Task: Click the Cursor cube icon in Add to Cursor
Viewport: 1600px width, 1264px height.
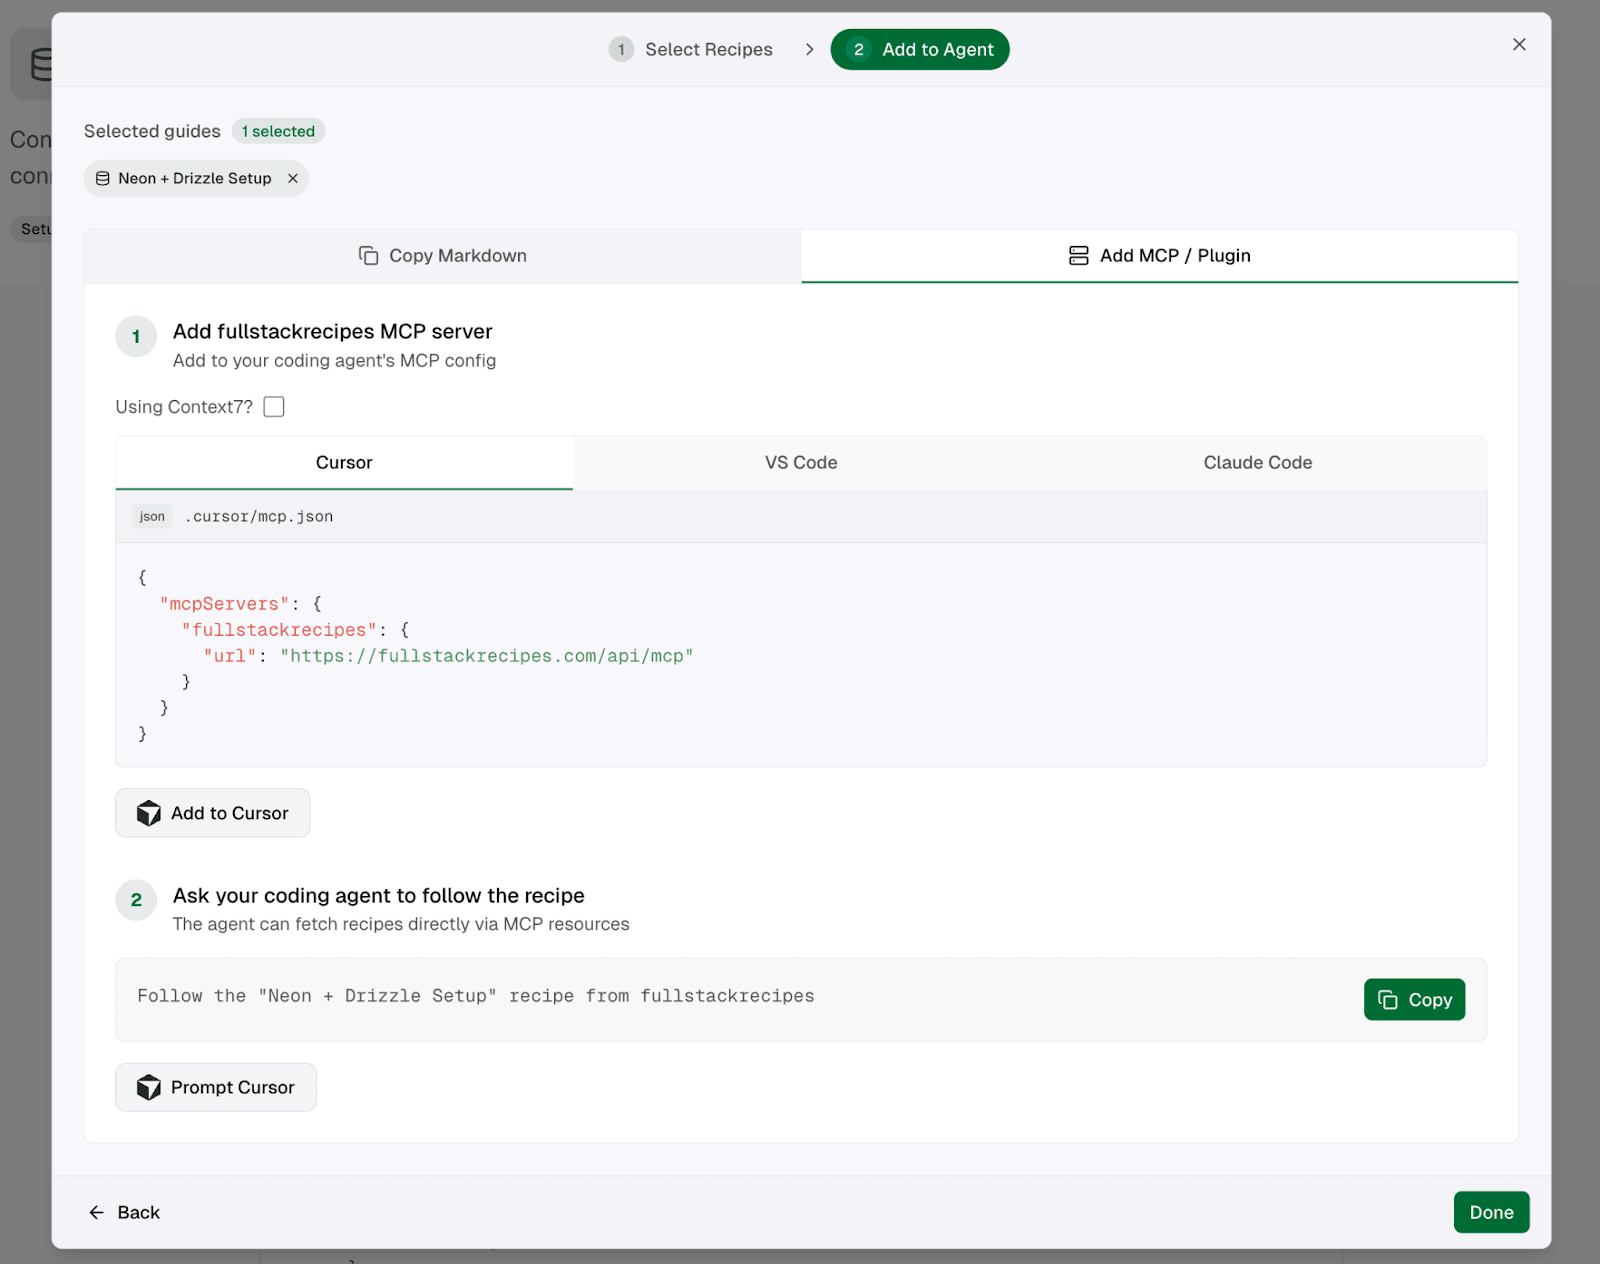Action: click(149, 814)
